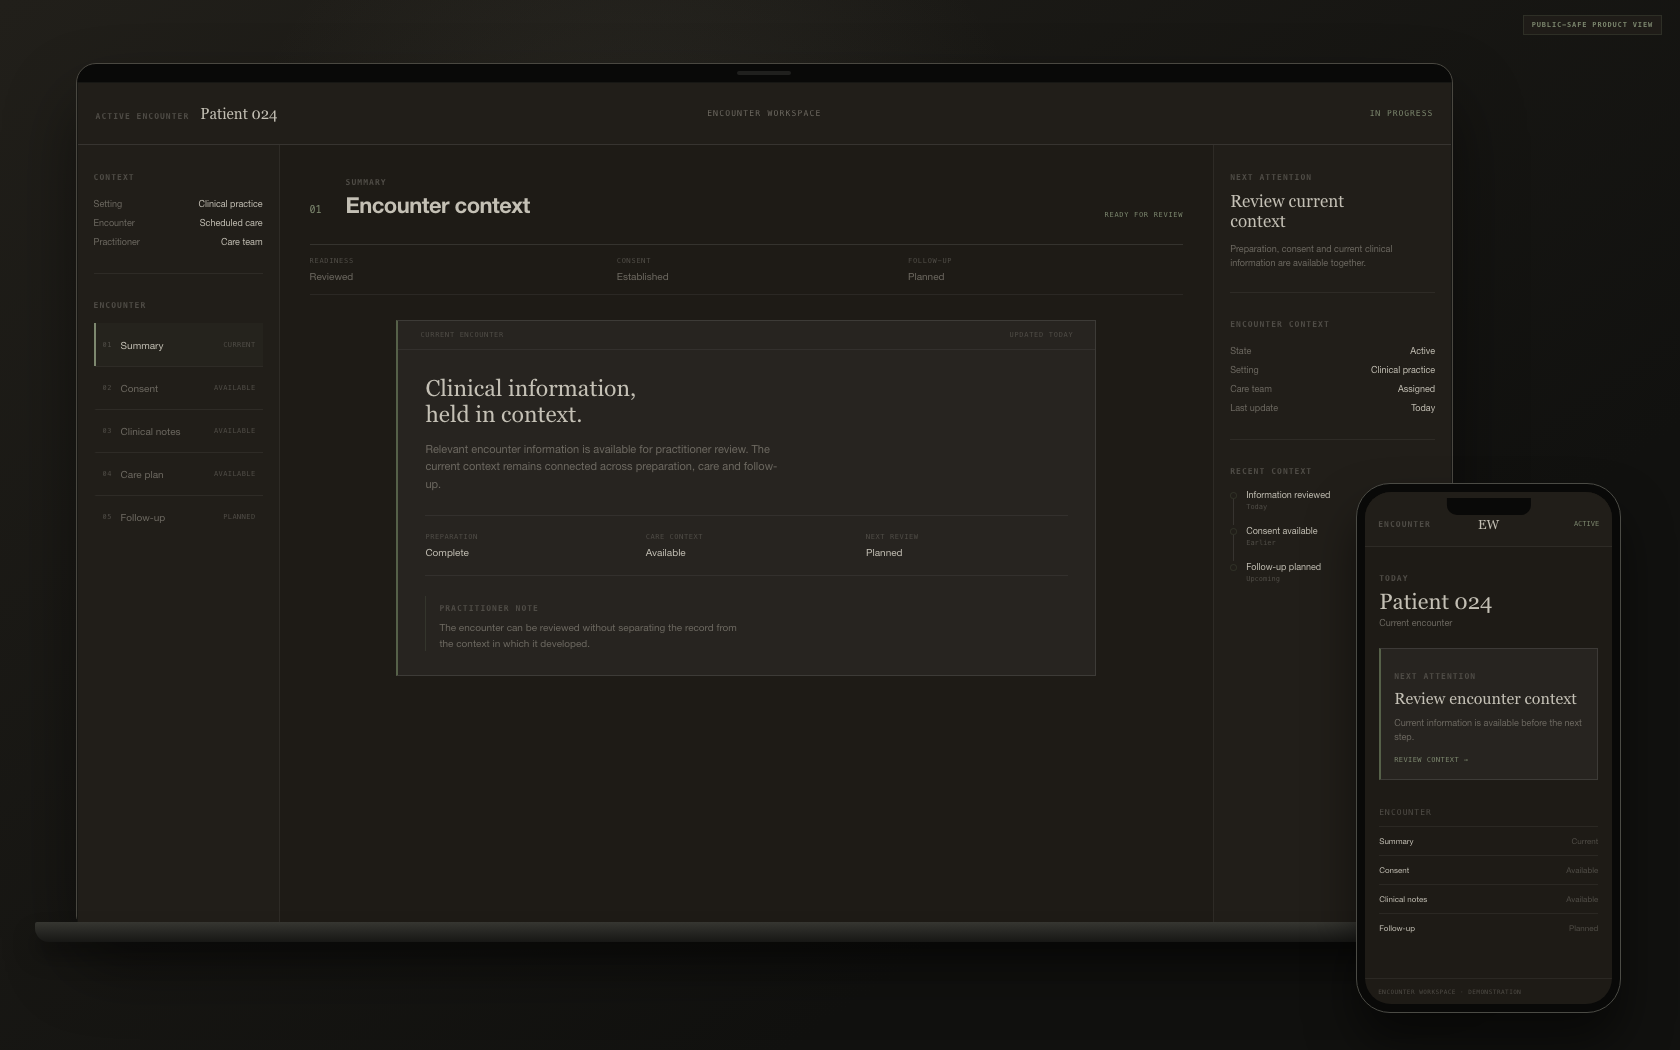The image size is (1680, 1050).
Task: Click the Preparation value Complete
Action: pos(447,553)
